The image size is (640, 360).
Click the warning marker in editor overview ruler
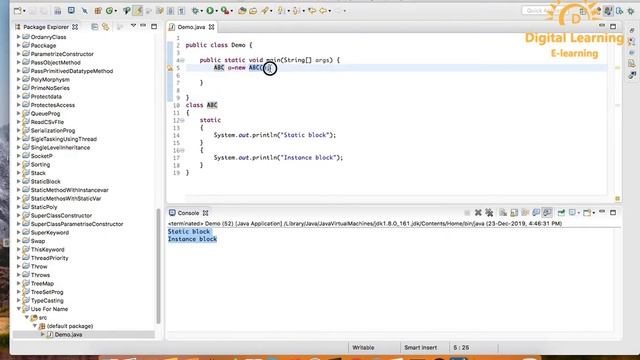click(618, 68)
